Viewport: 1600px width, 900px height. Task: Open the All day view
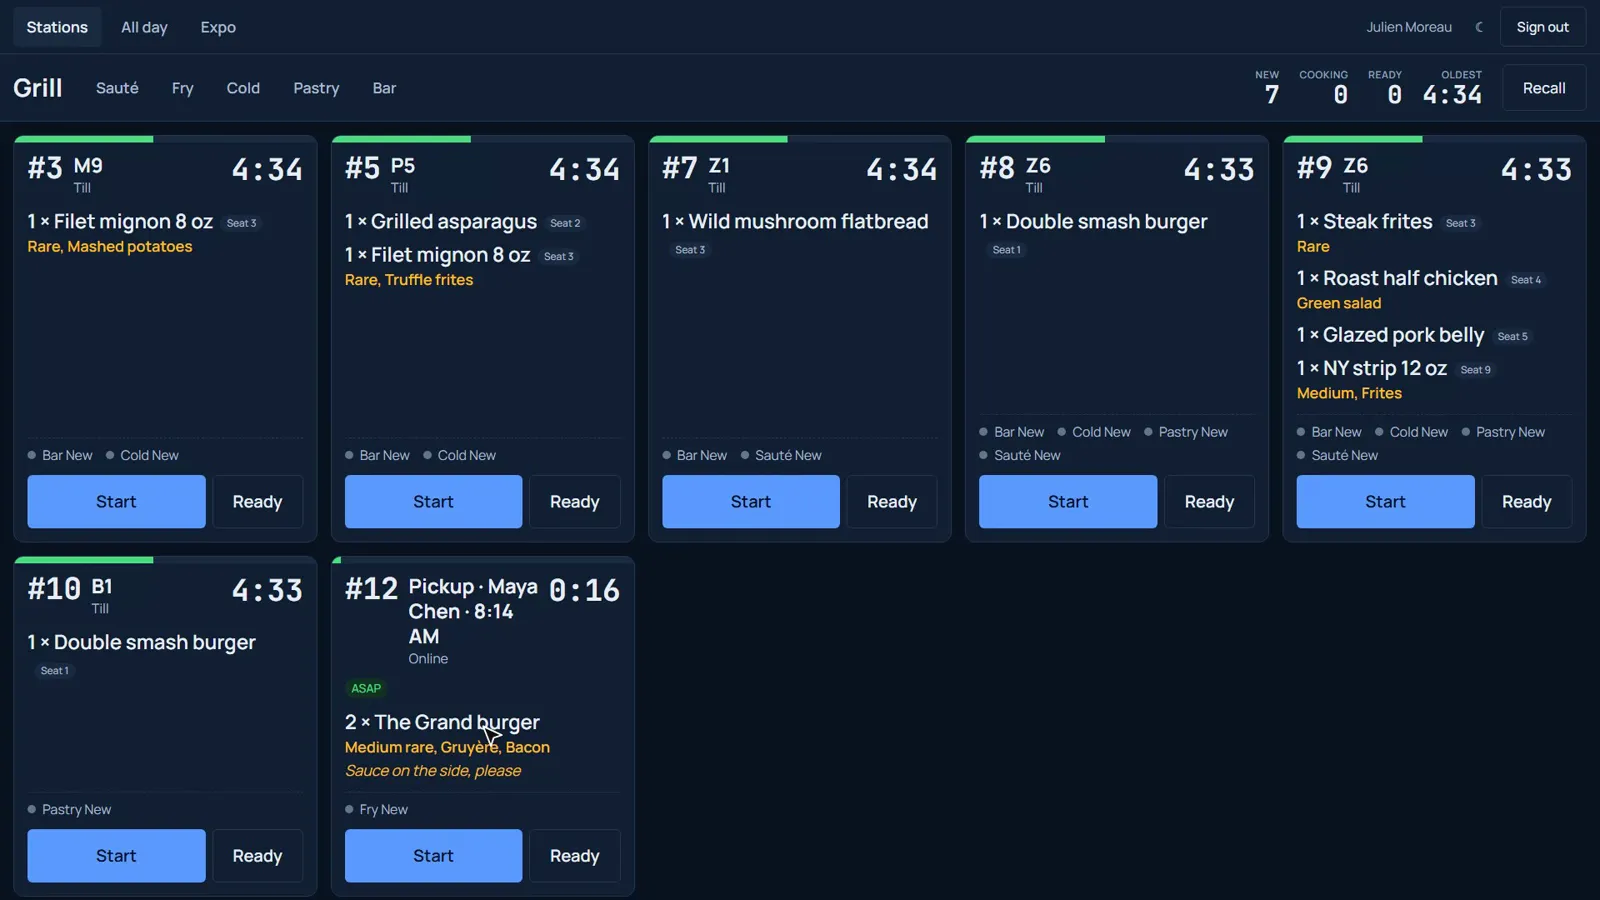(x=144, y=27)
